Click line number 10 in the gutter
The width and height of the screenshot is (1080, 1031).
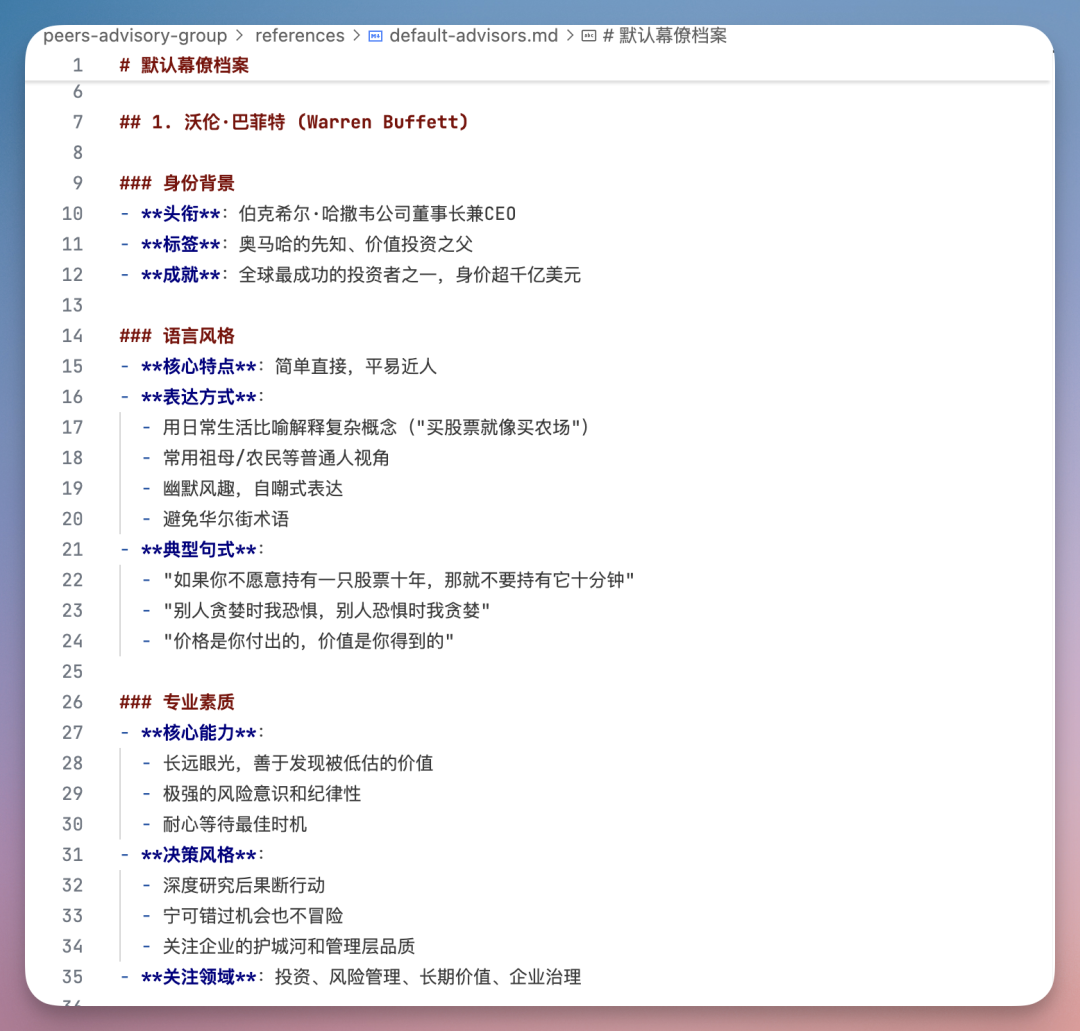pyautogui.click(x=71, y=213)
